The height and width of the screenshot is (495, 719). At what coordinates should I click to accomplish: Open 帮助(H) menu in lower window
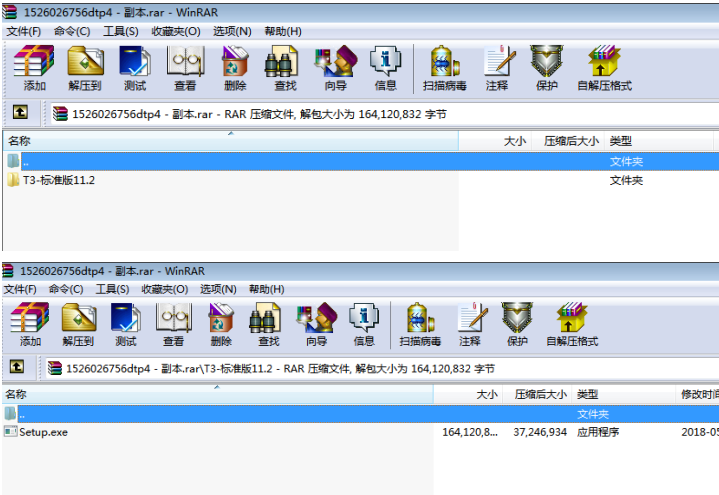(266, 289)
